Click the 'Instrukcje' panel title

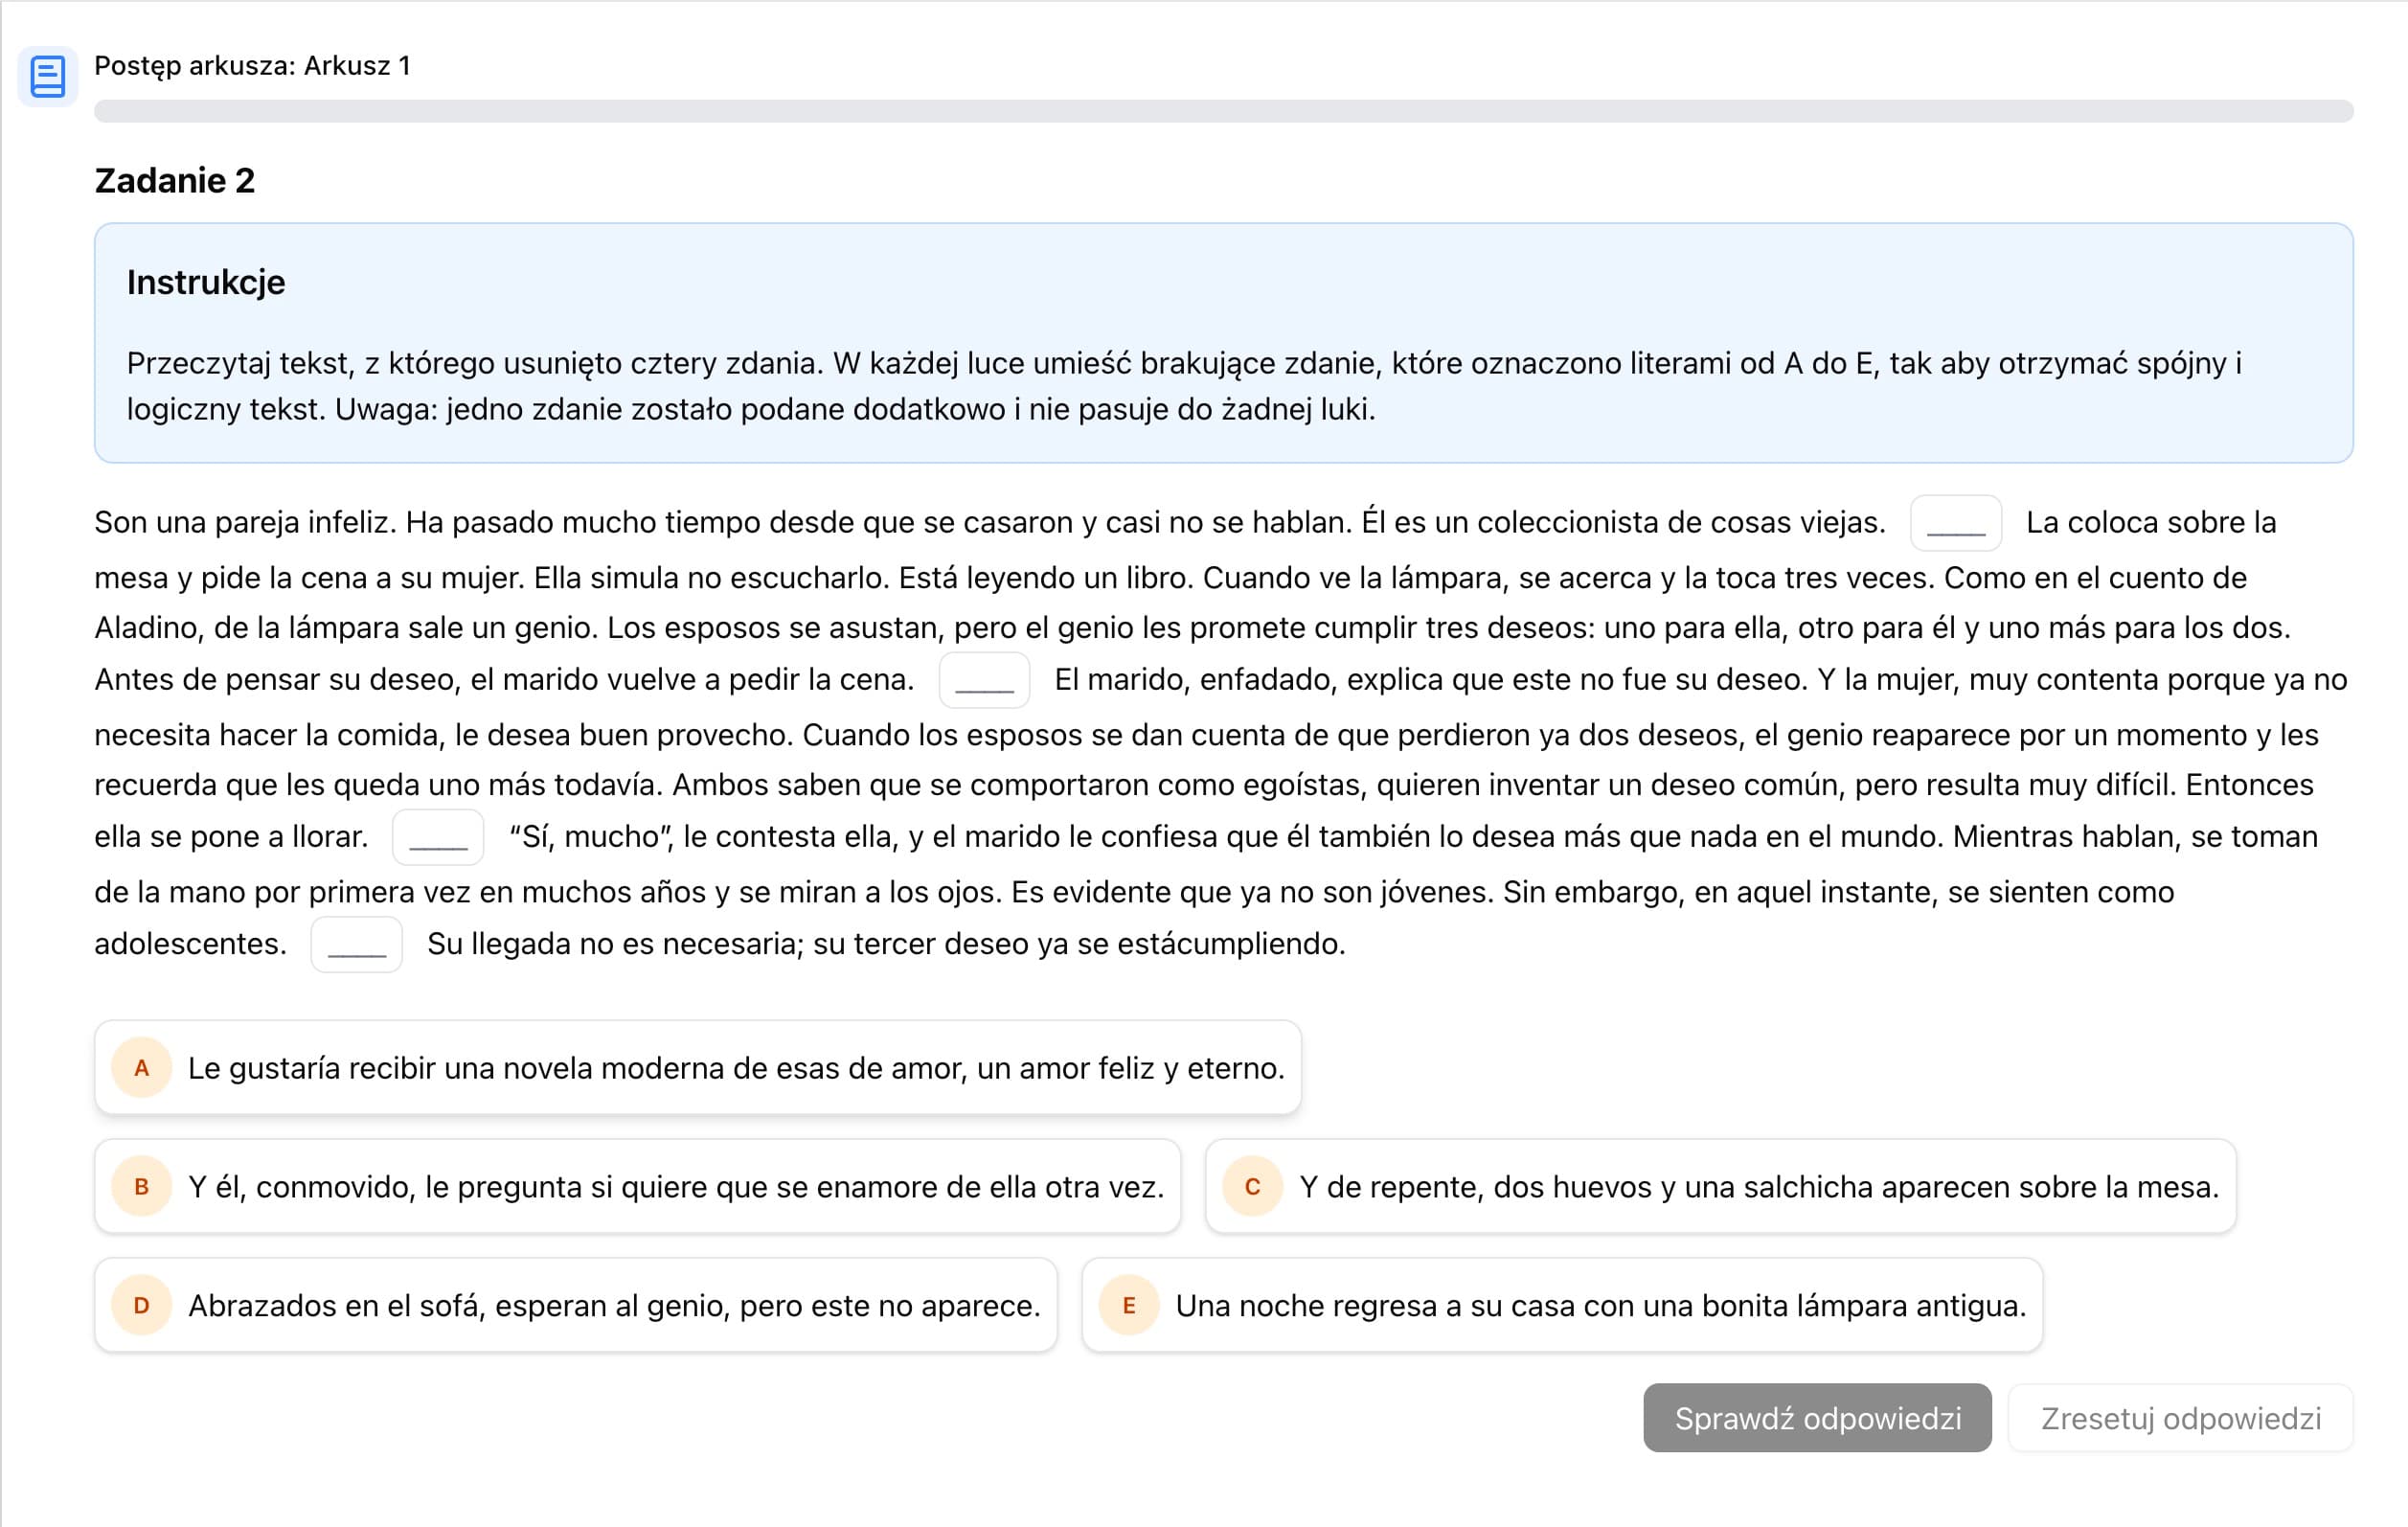tap(206, 283)
